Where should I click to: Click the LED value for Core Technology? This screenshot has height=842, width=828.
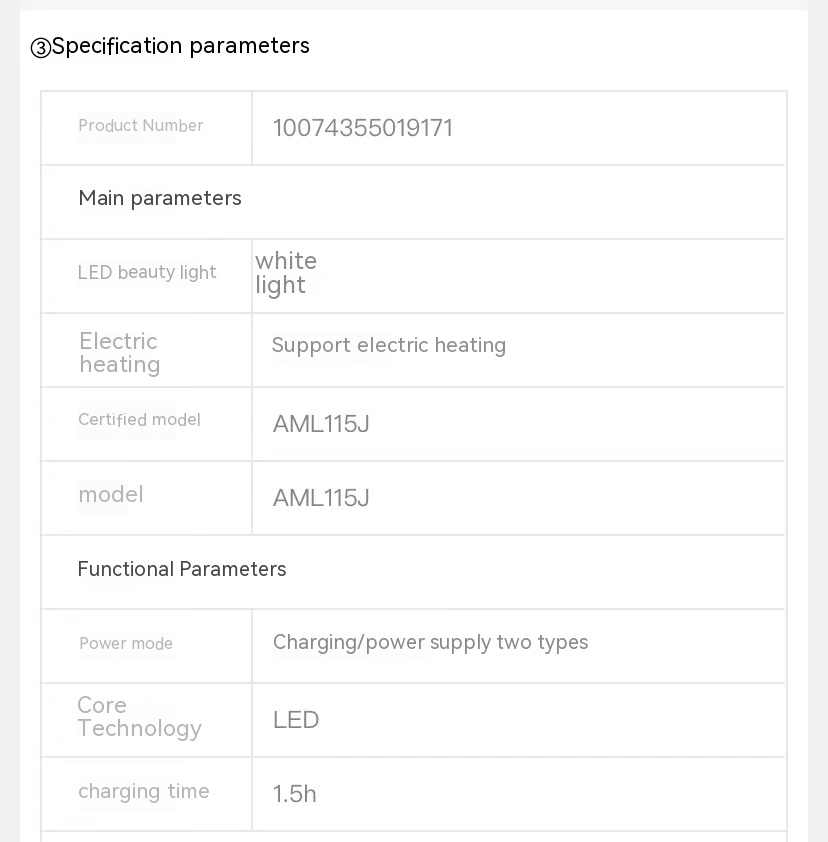(296, 720)
